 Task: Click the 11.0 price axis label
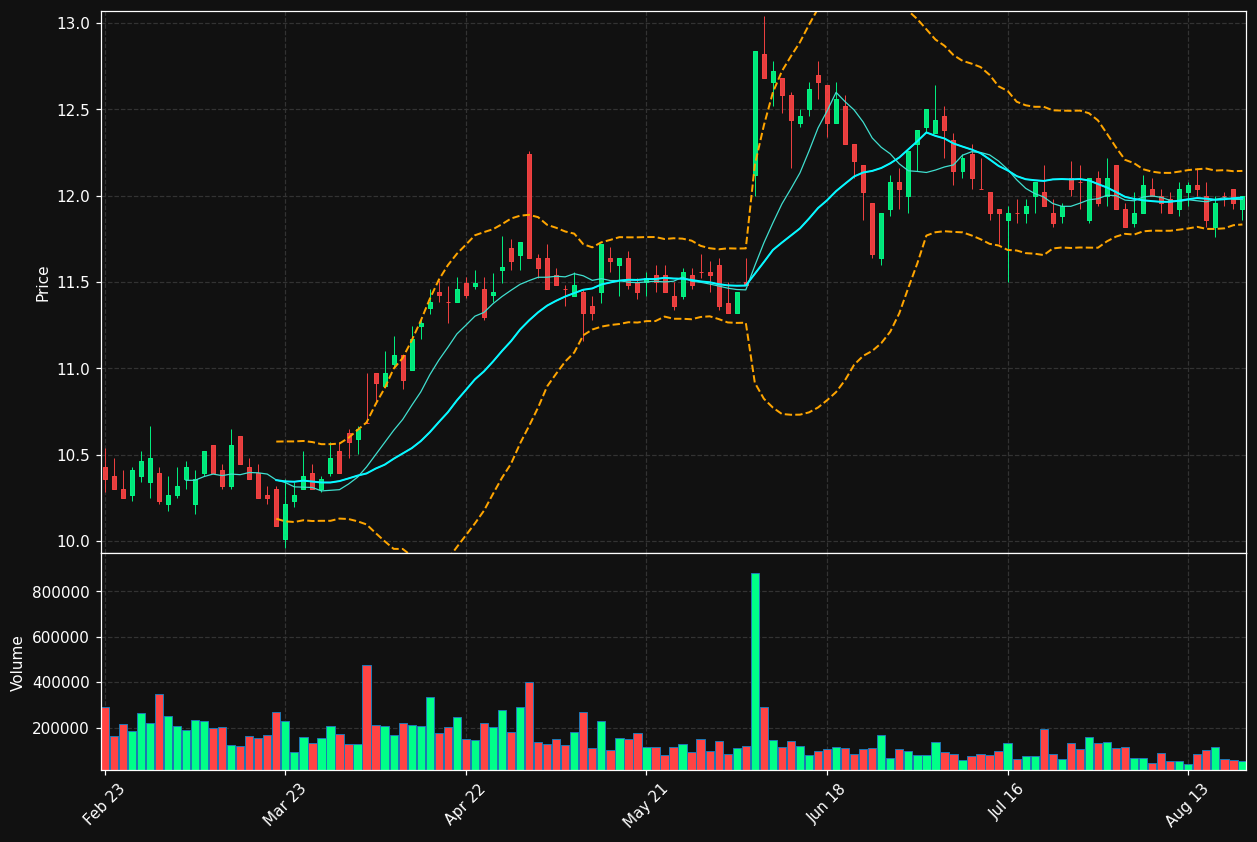[x=75, y=369]
